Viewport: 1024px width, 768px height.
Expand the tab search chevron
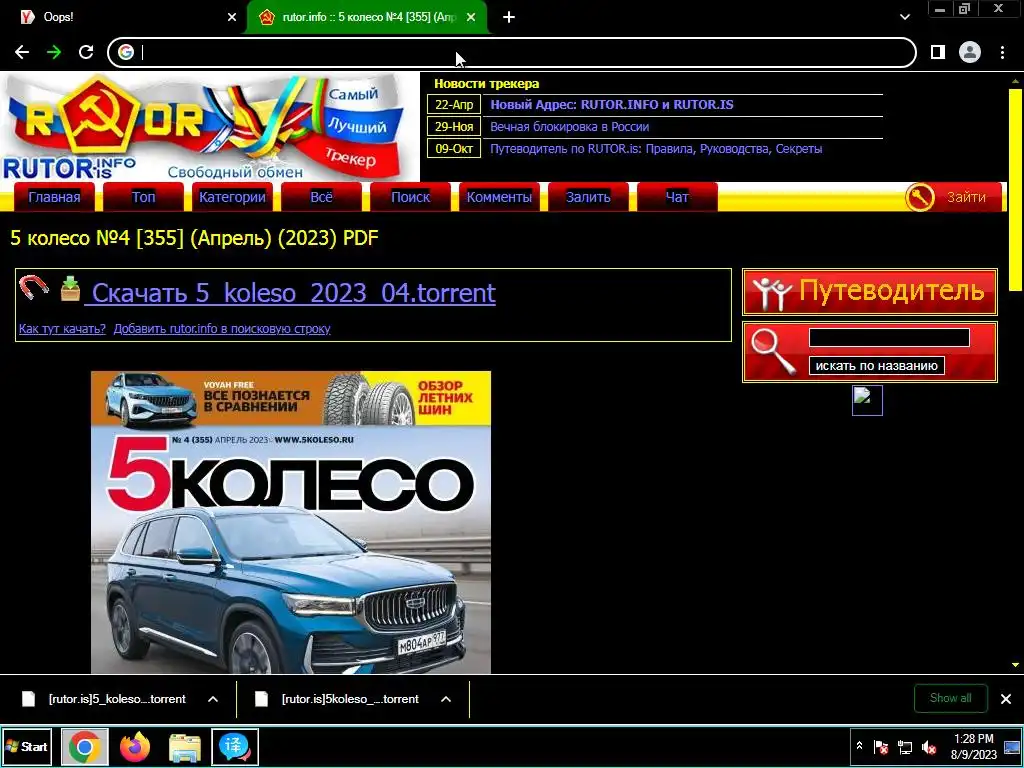click(904, 17)
